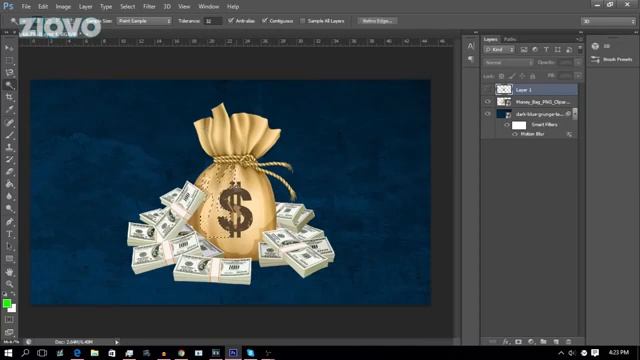The image size is (640, 360).
Task: Click the add layer mask icon
Action: click(518, 342)
